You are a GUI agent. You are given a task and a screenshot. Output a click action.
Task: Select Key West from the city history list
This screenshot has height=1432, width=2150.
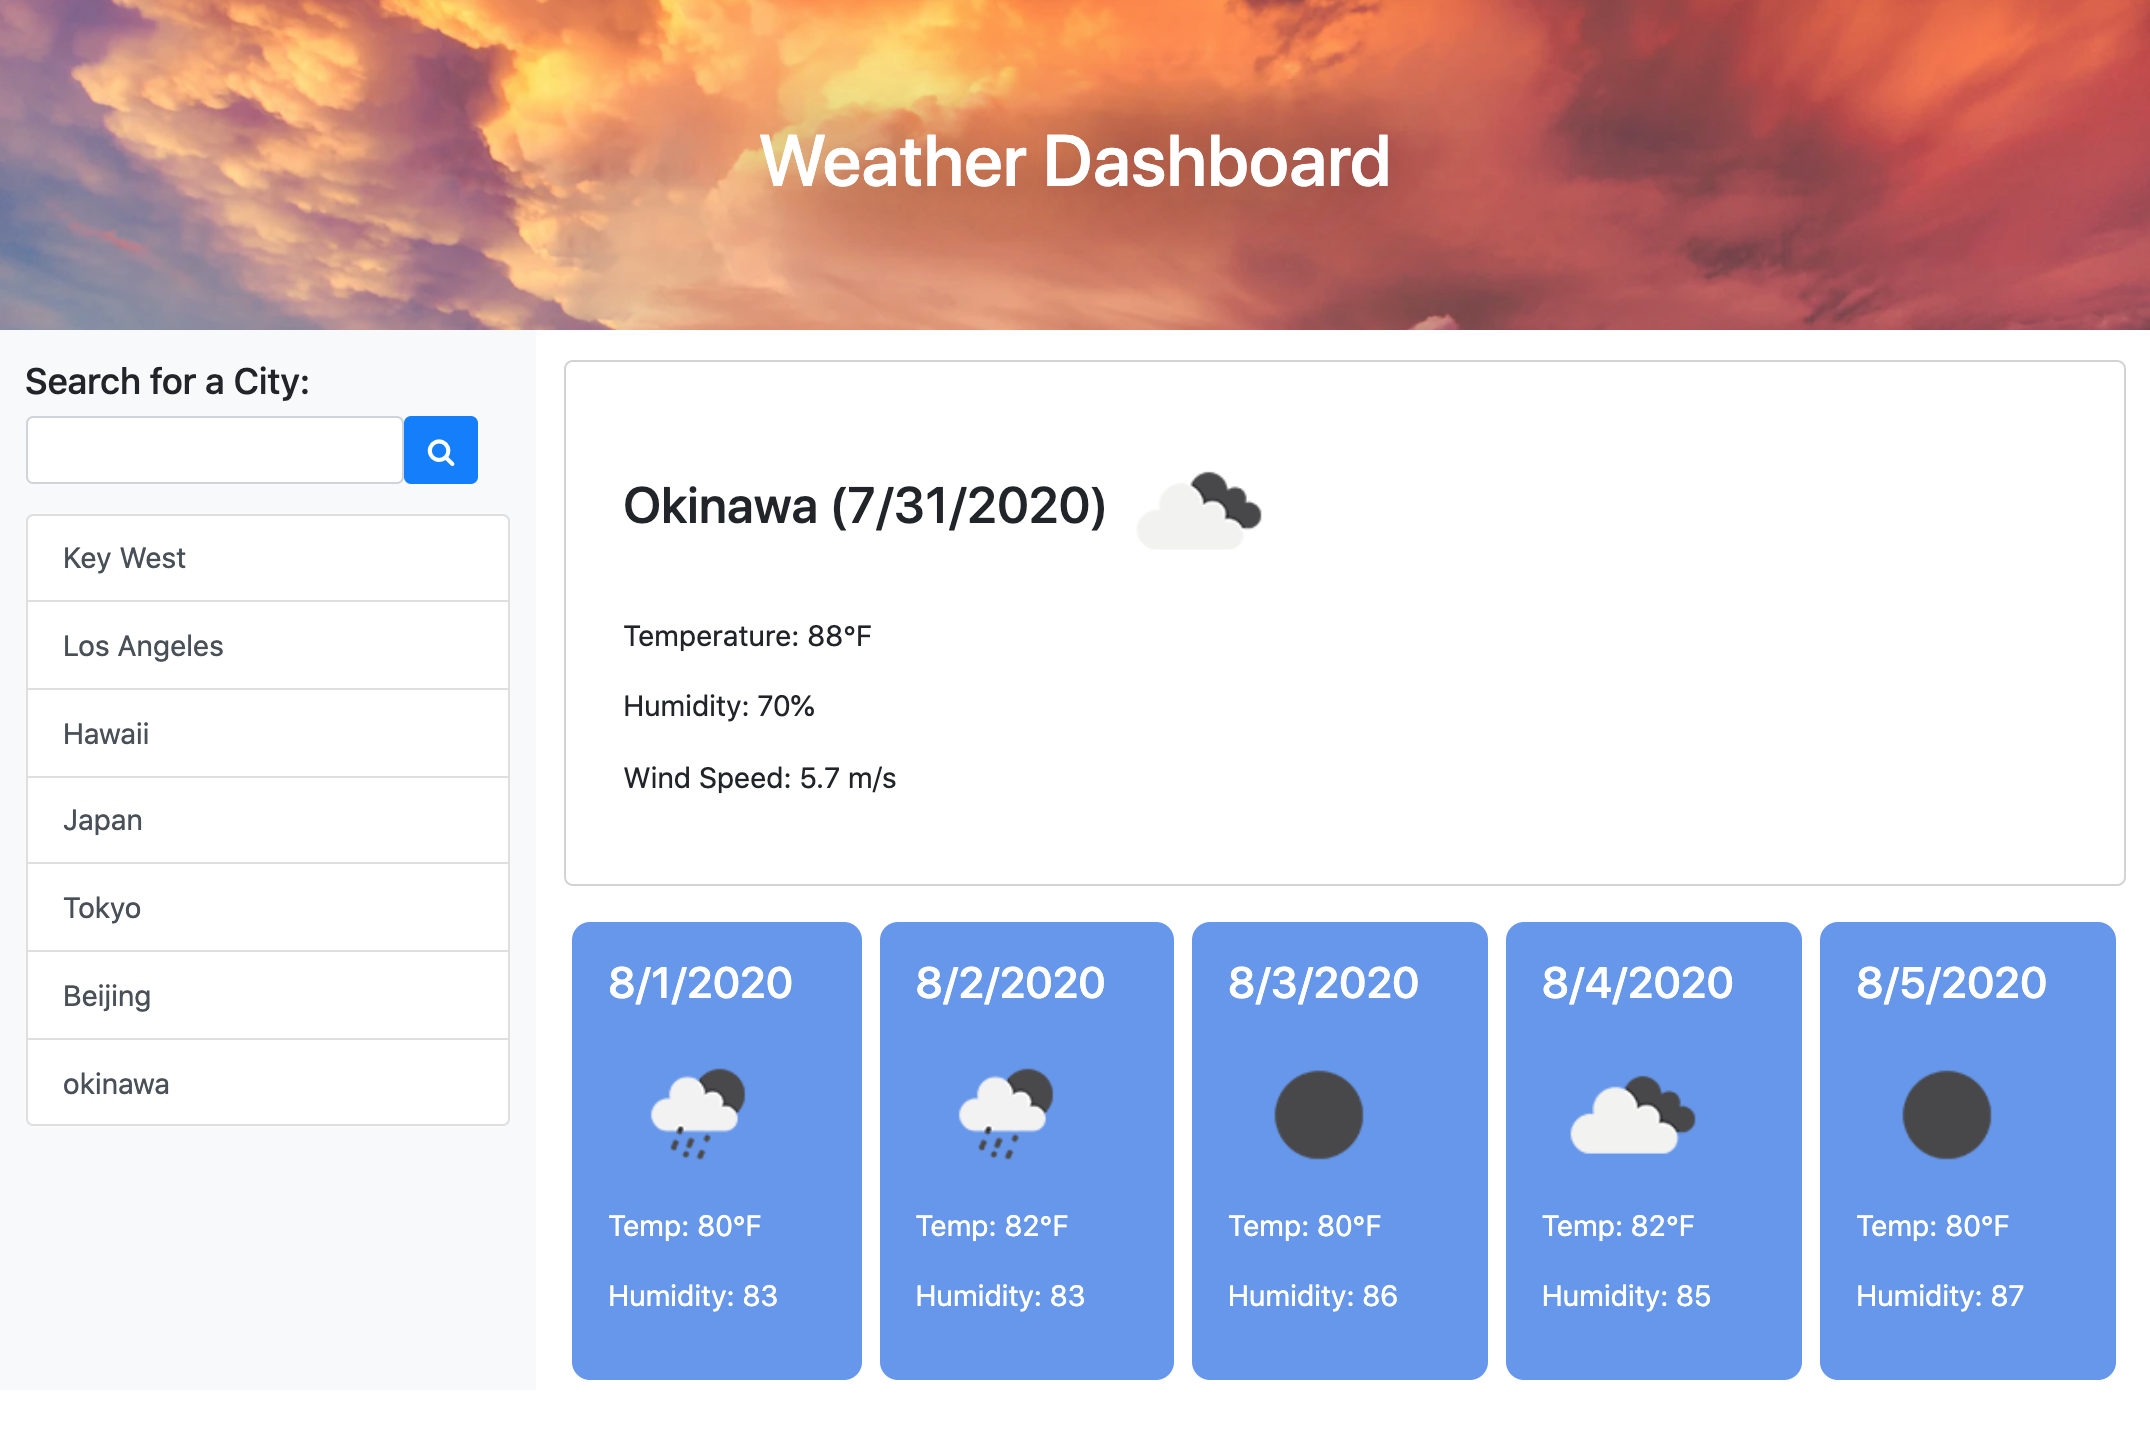tap(267, 558)
